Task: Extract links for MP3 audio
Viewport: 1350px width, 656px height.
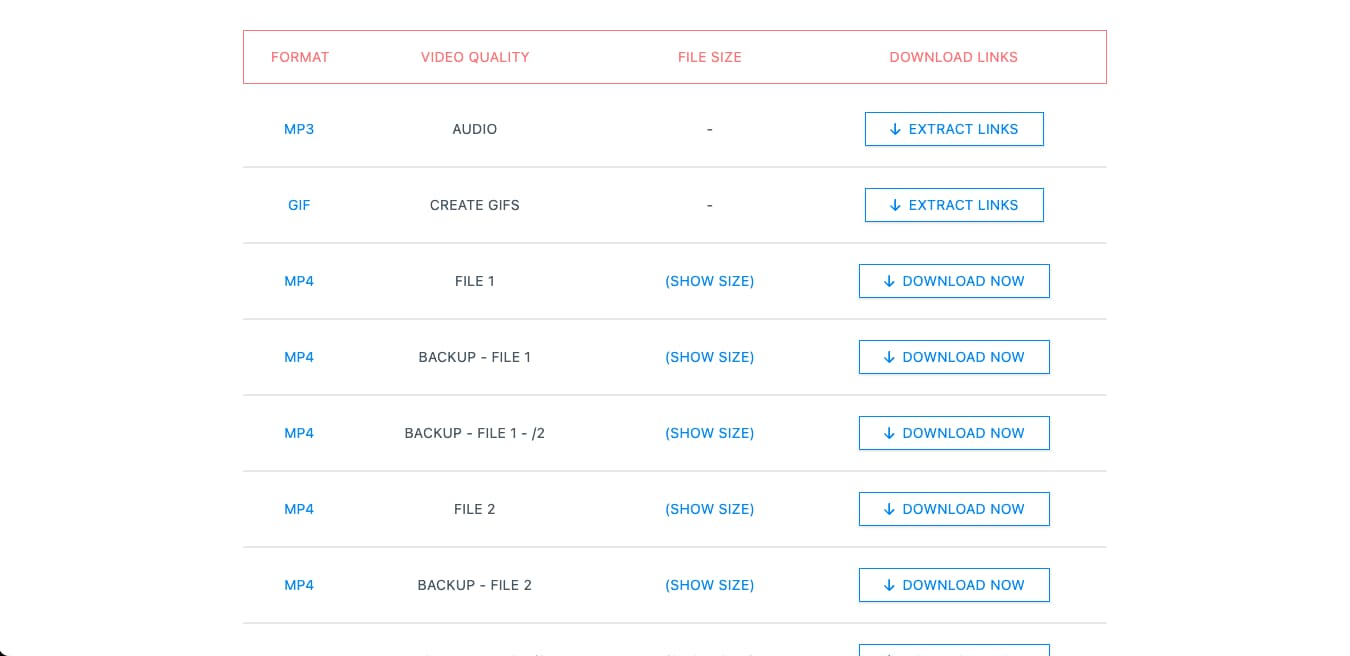Action: 954,129
